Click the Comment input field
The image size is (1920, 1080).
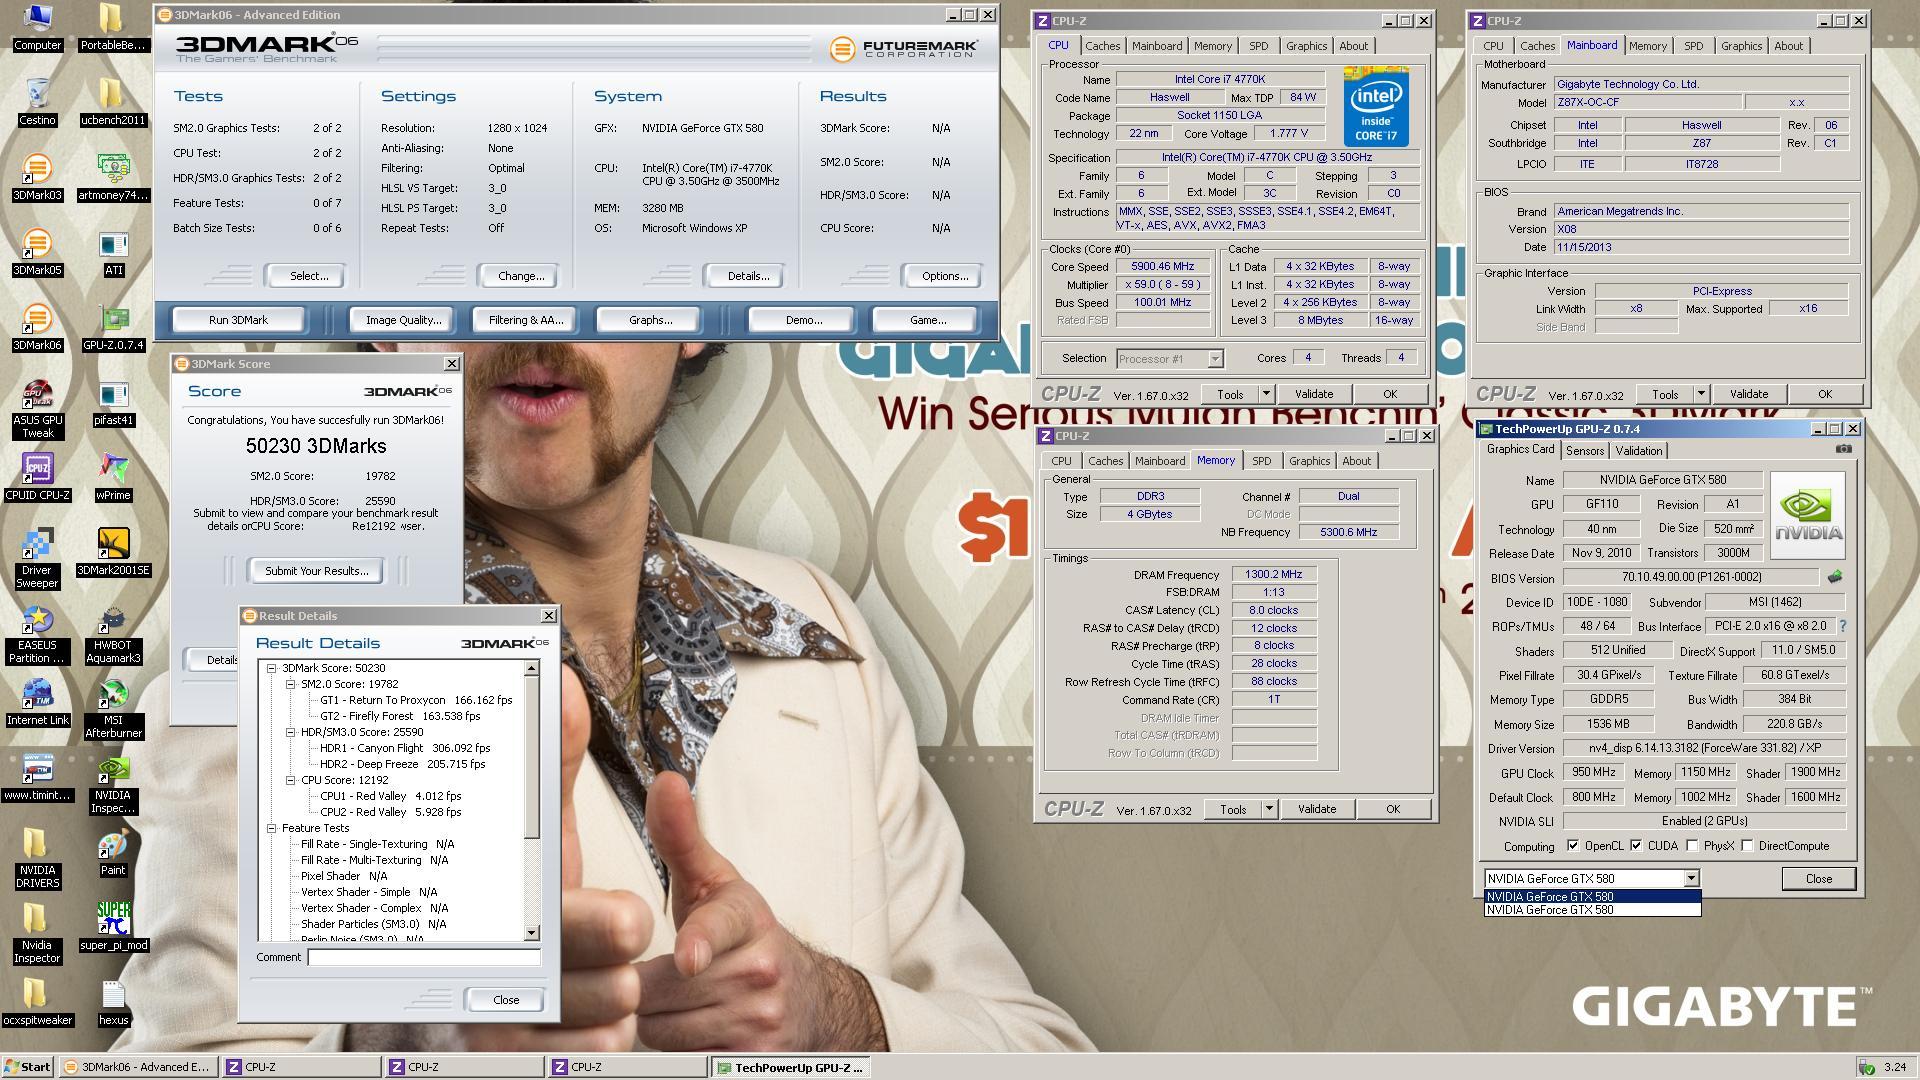[424, 957]
